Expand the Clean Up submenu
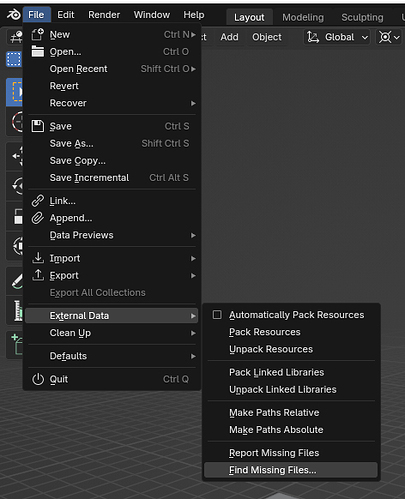 click(112, 333)
